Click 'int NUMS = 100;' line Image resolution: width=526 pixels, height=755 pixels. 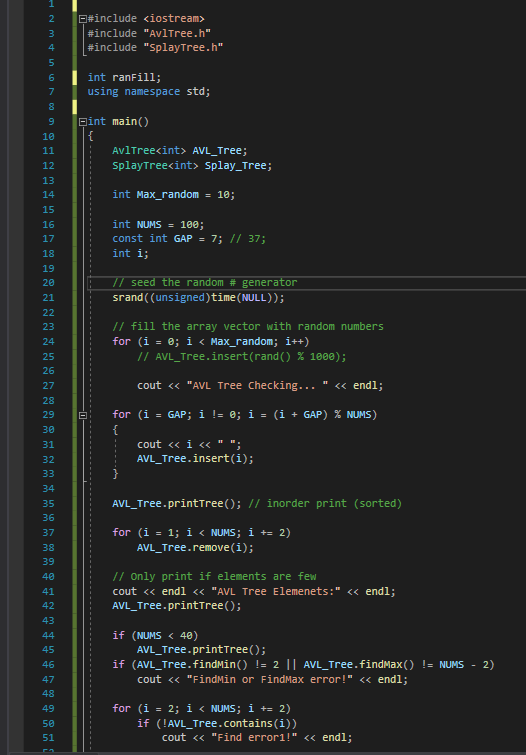[x=158, y=224]
